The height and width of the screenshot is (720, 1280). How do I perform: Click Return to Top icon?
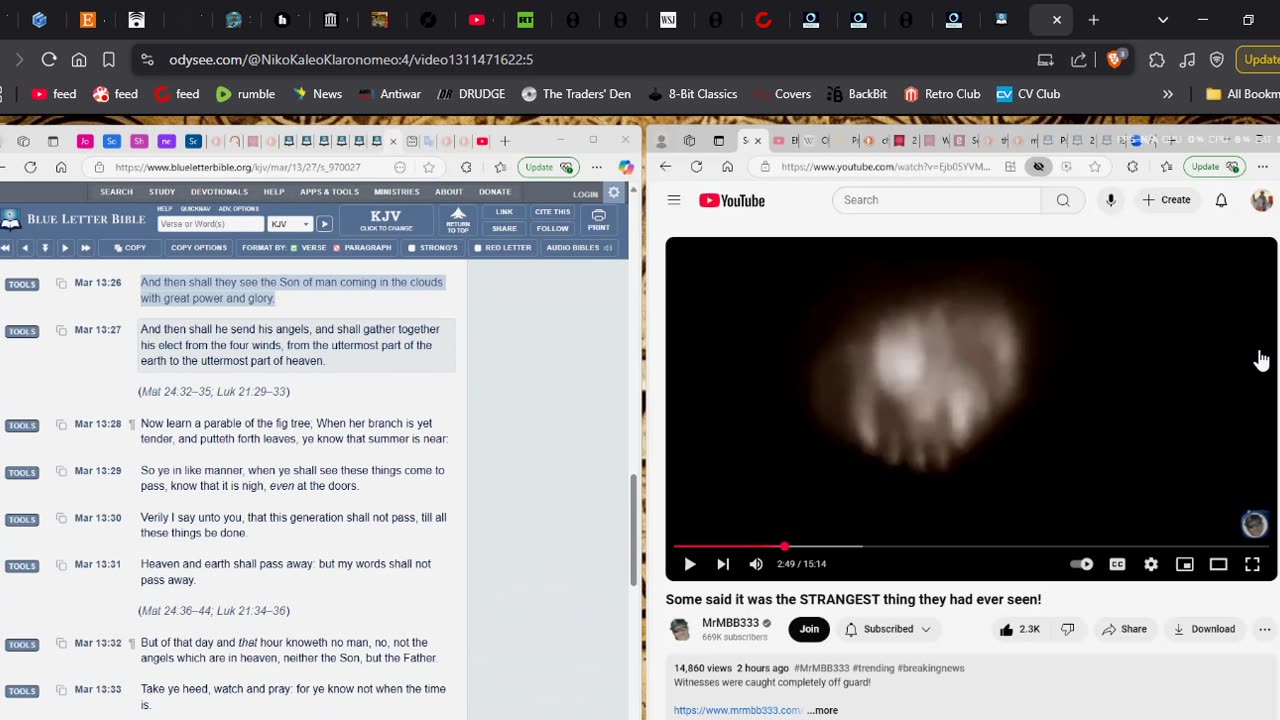click(x=458, y=220)
